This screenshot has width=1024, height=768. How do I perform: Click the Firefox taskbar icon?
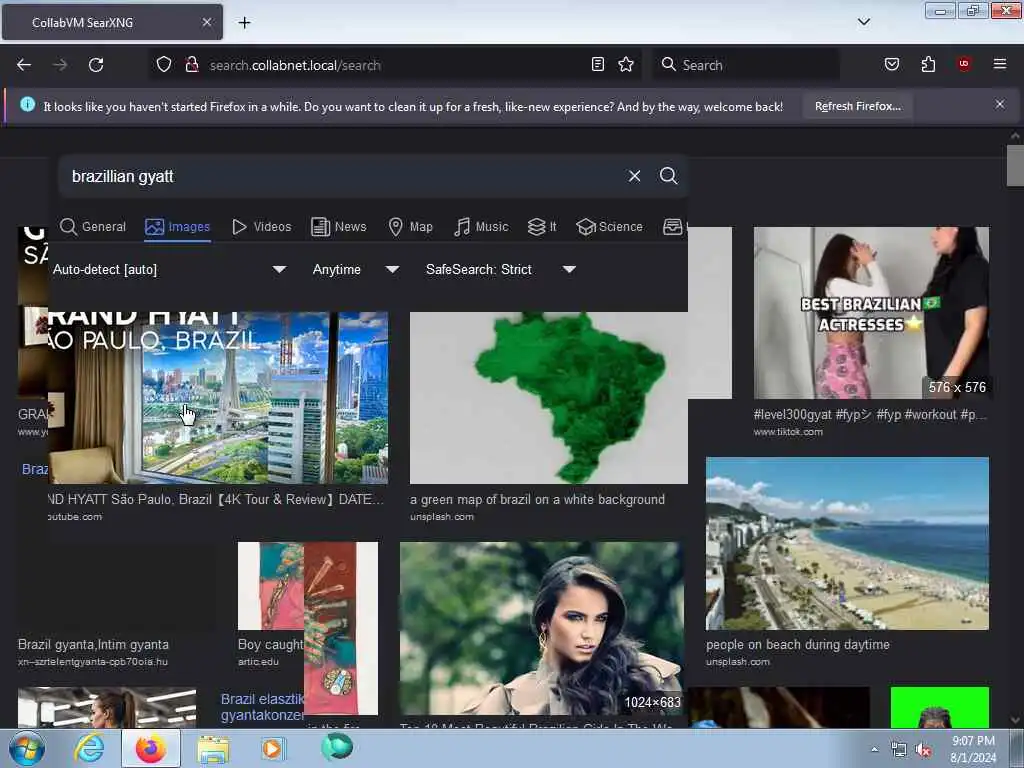click(150, 749)
